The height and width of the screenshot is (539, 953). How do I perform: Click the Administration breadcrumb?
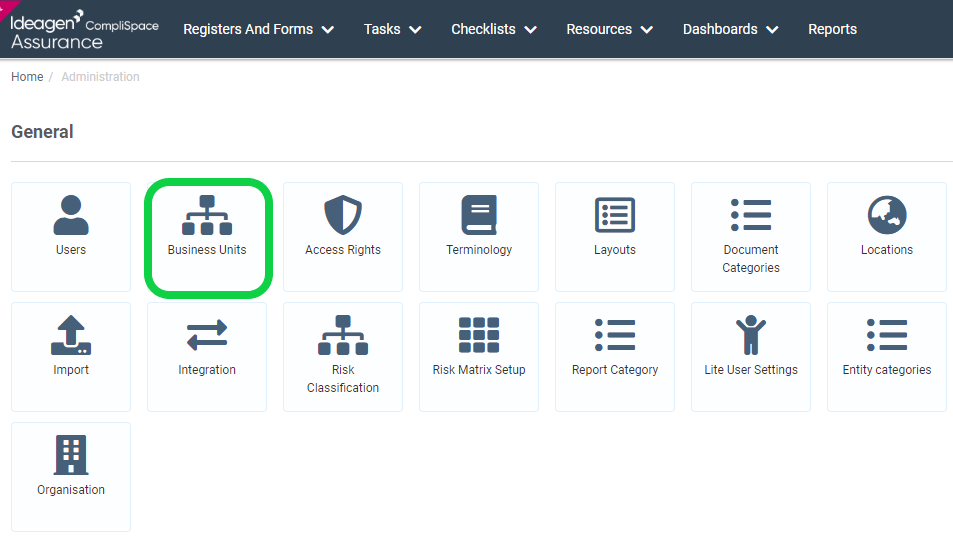(x=100, y=77)
